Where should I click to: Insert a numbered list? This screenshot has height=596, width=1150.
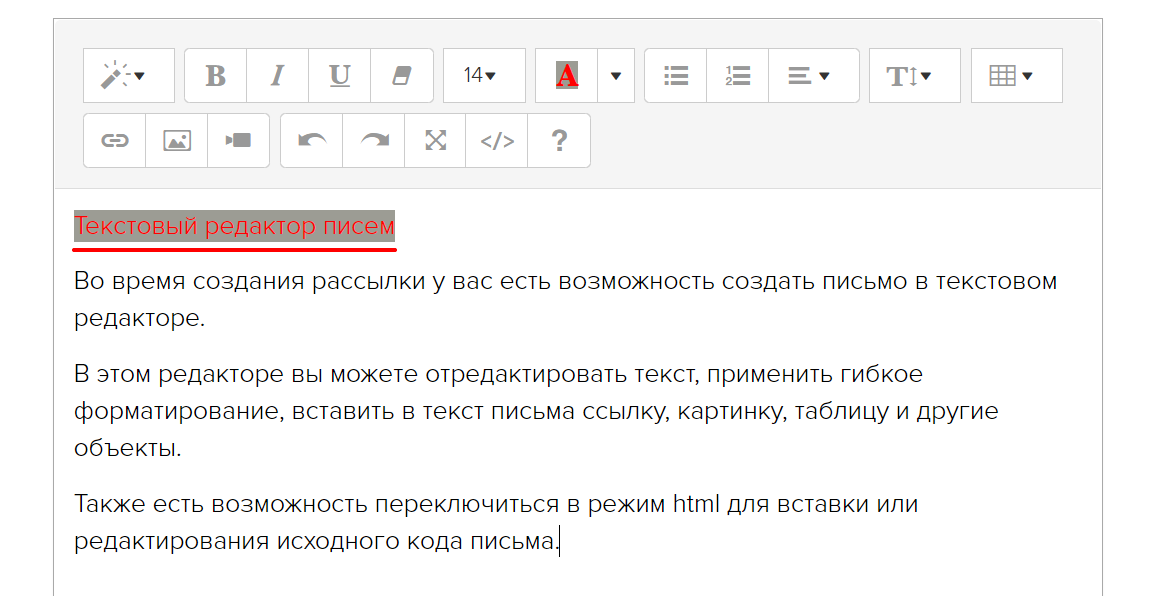pos(737,76)
